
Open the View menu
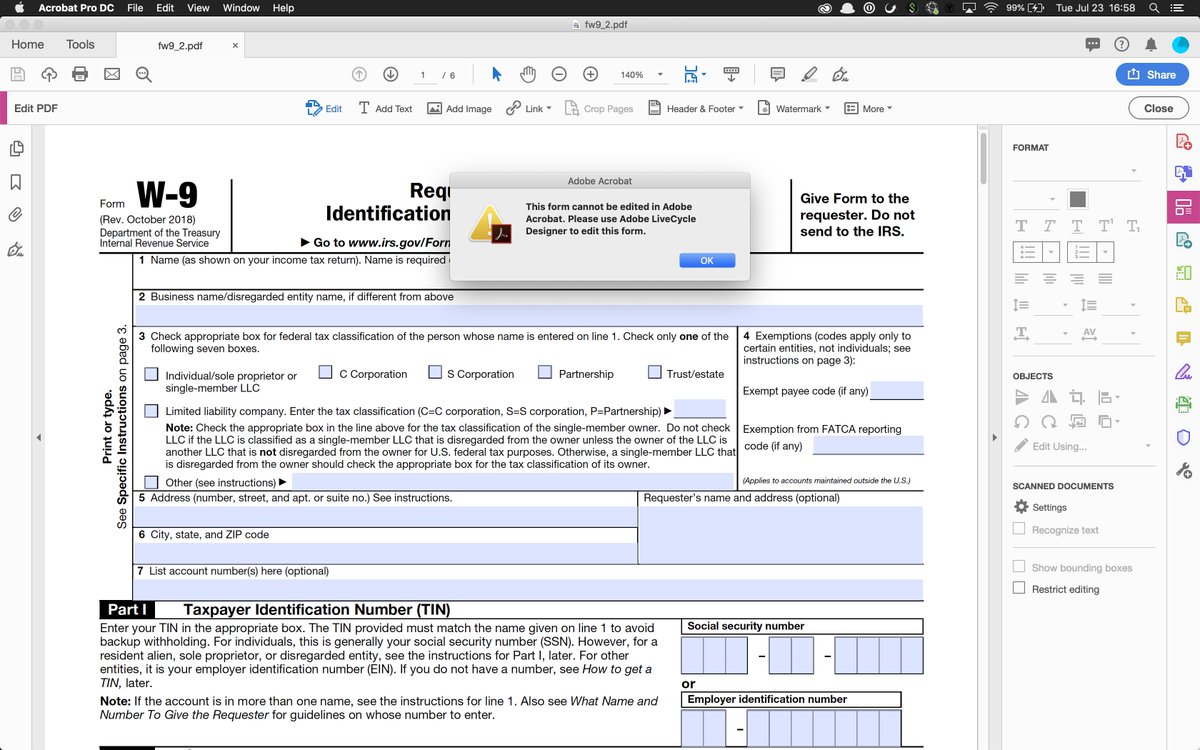(199, 8)
